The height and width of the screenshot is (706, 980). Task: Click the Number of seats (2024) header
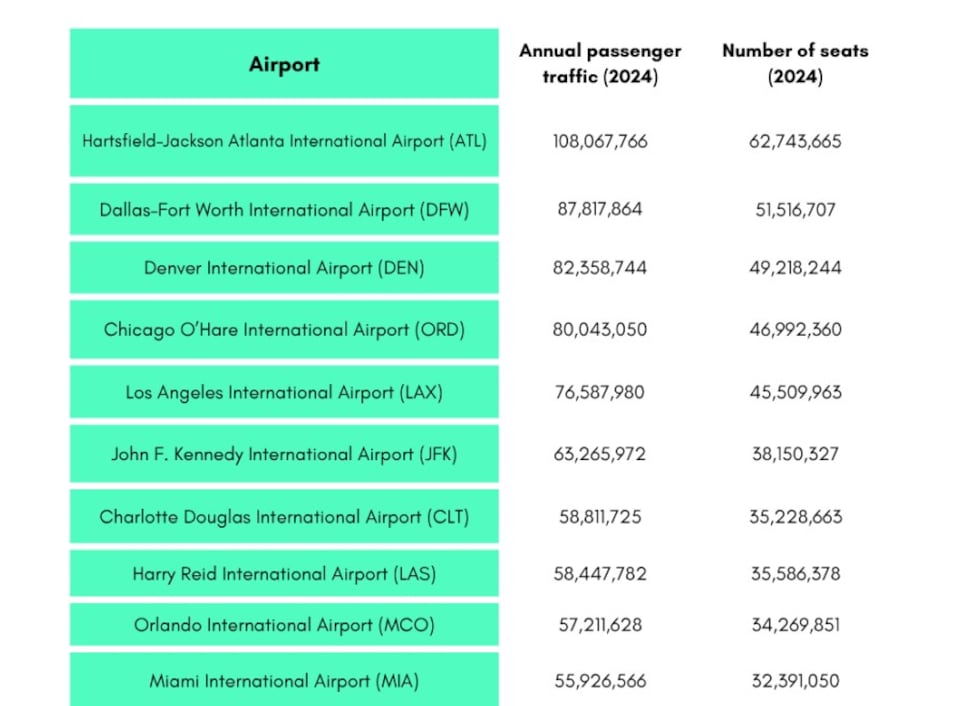[x=795, y=64]
